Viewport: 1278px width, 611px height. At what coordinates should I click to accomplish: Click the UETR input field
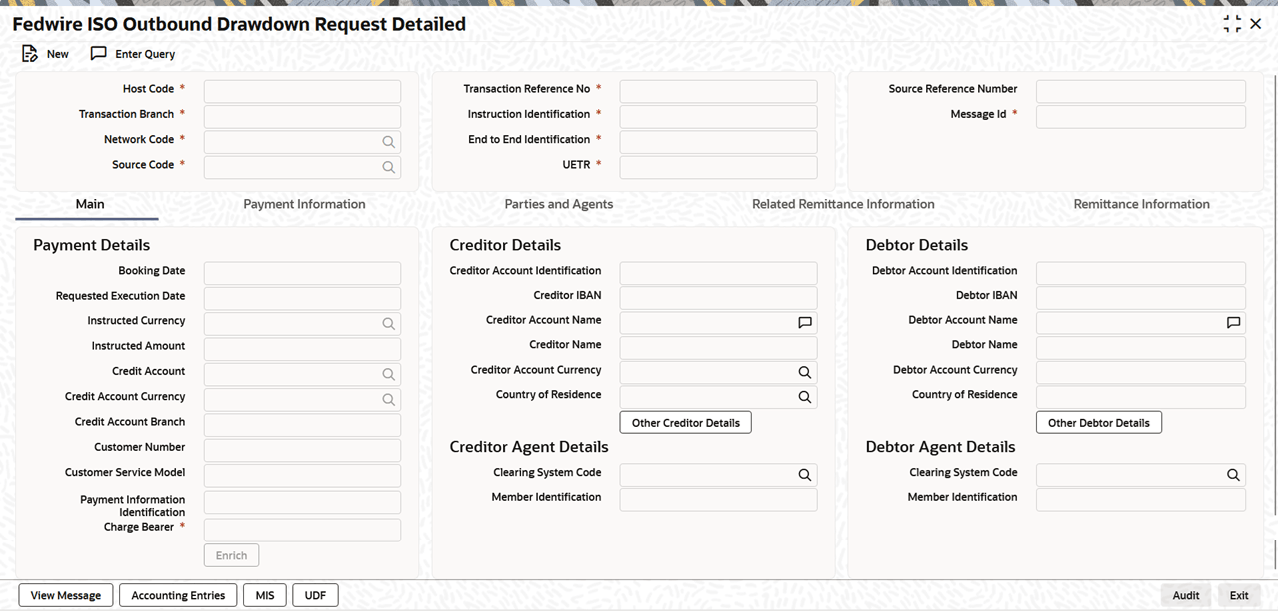coord(718,166)
